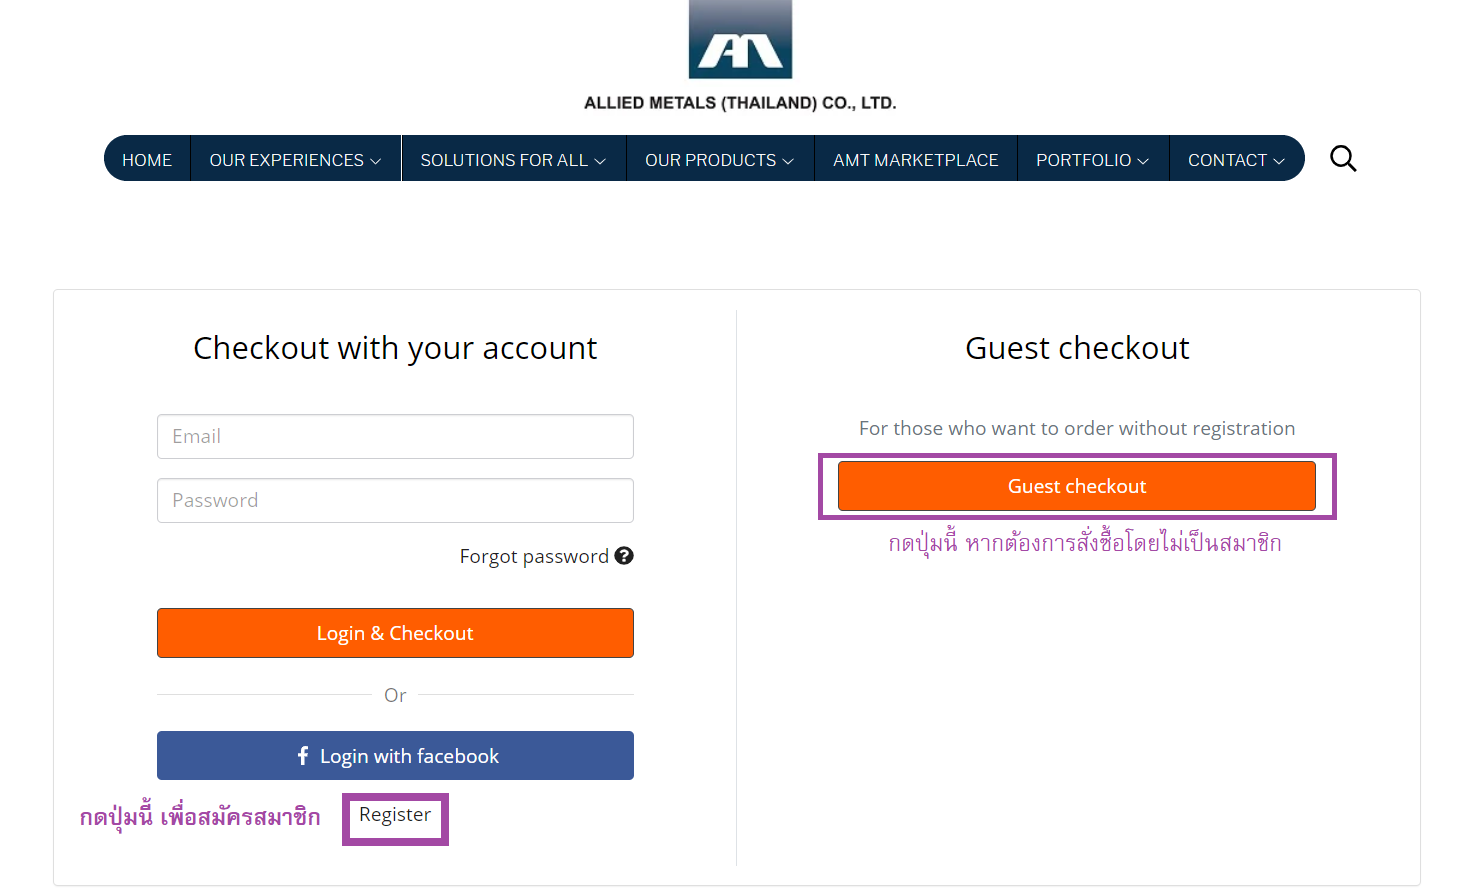Open the OUR PRODUCTS dropdown menu
This screenshot has width=1471, height=895.
click(x=720, y=160)
